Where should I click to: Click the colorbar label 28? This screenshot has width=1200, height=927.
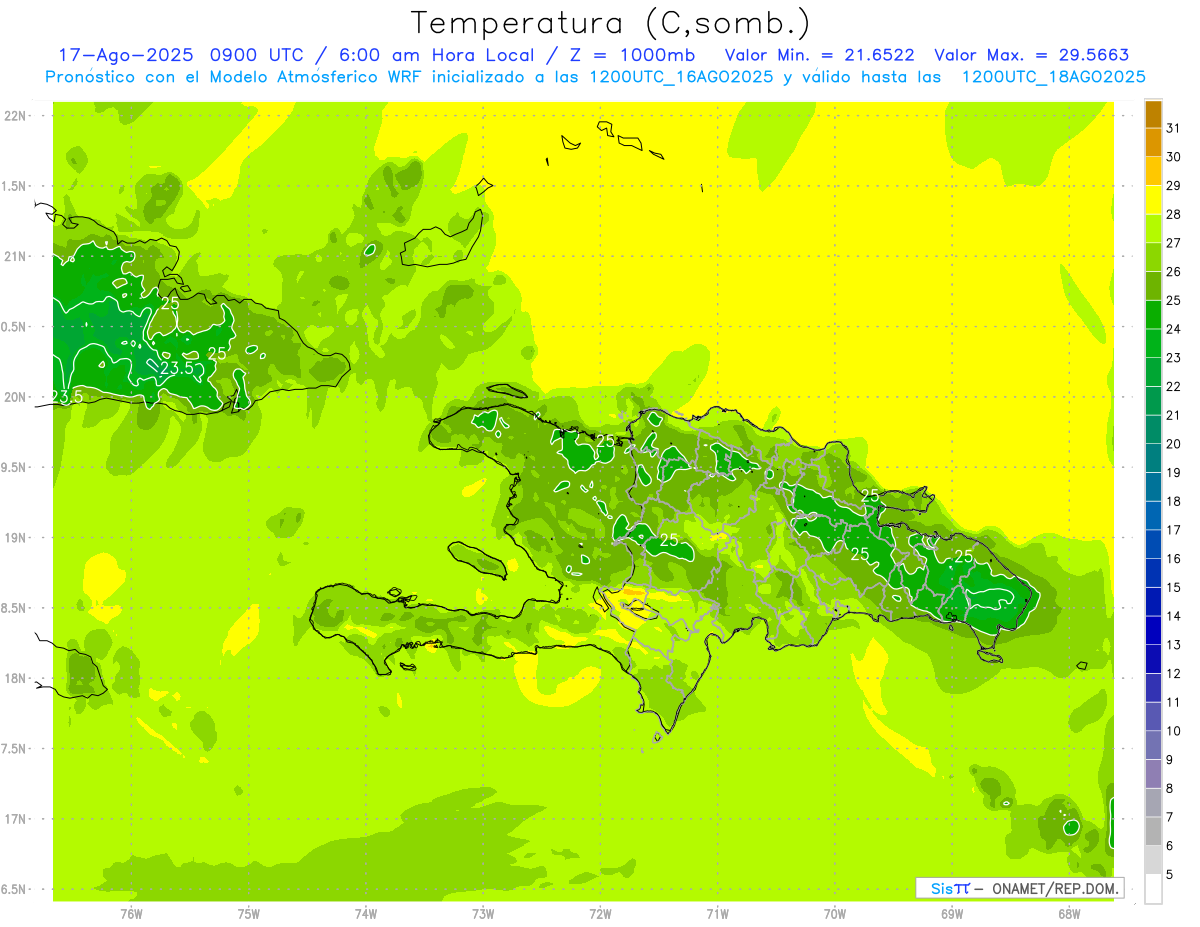(1173, 214)
